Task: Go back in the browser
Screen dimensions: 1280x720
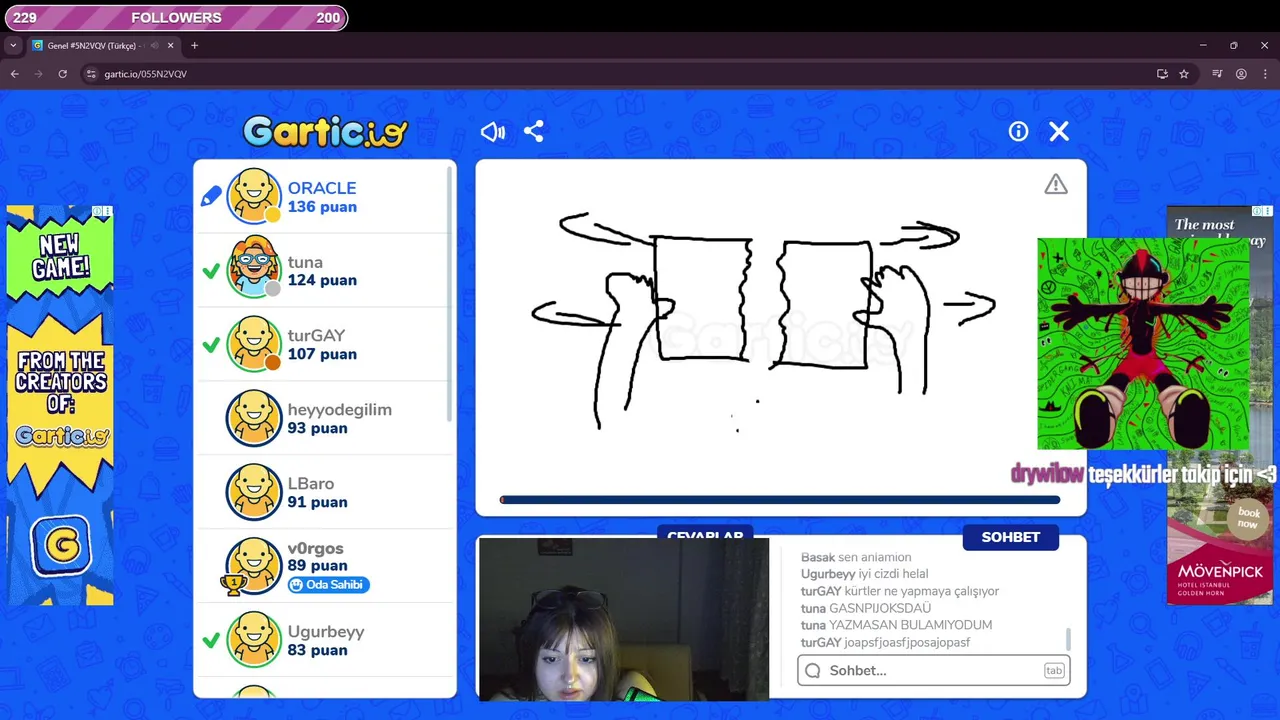Action: (14, 74)
